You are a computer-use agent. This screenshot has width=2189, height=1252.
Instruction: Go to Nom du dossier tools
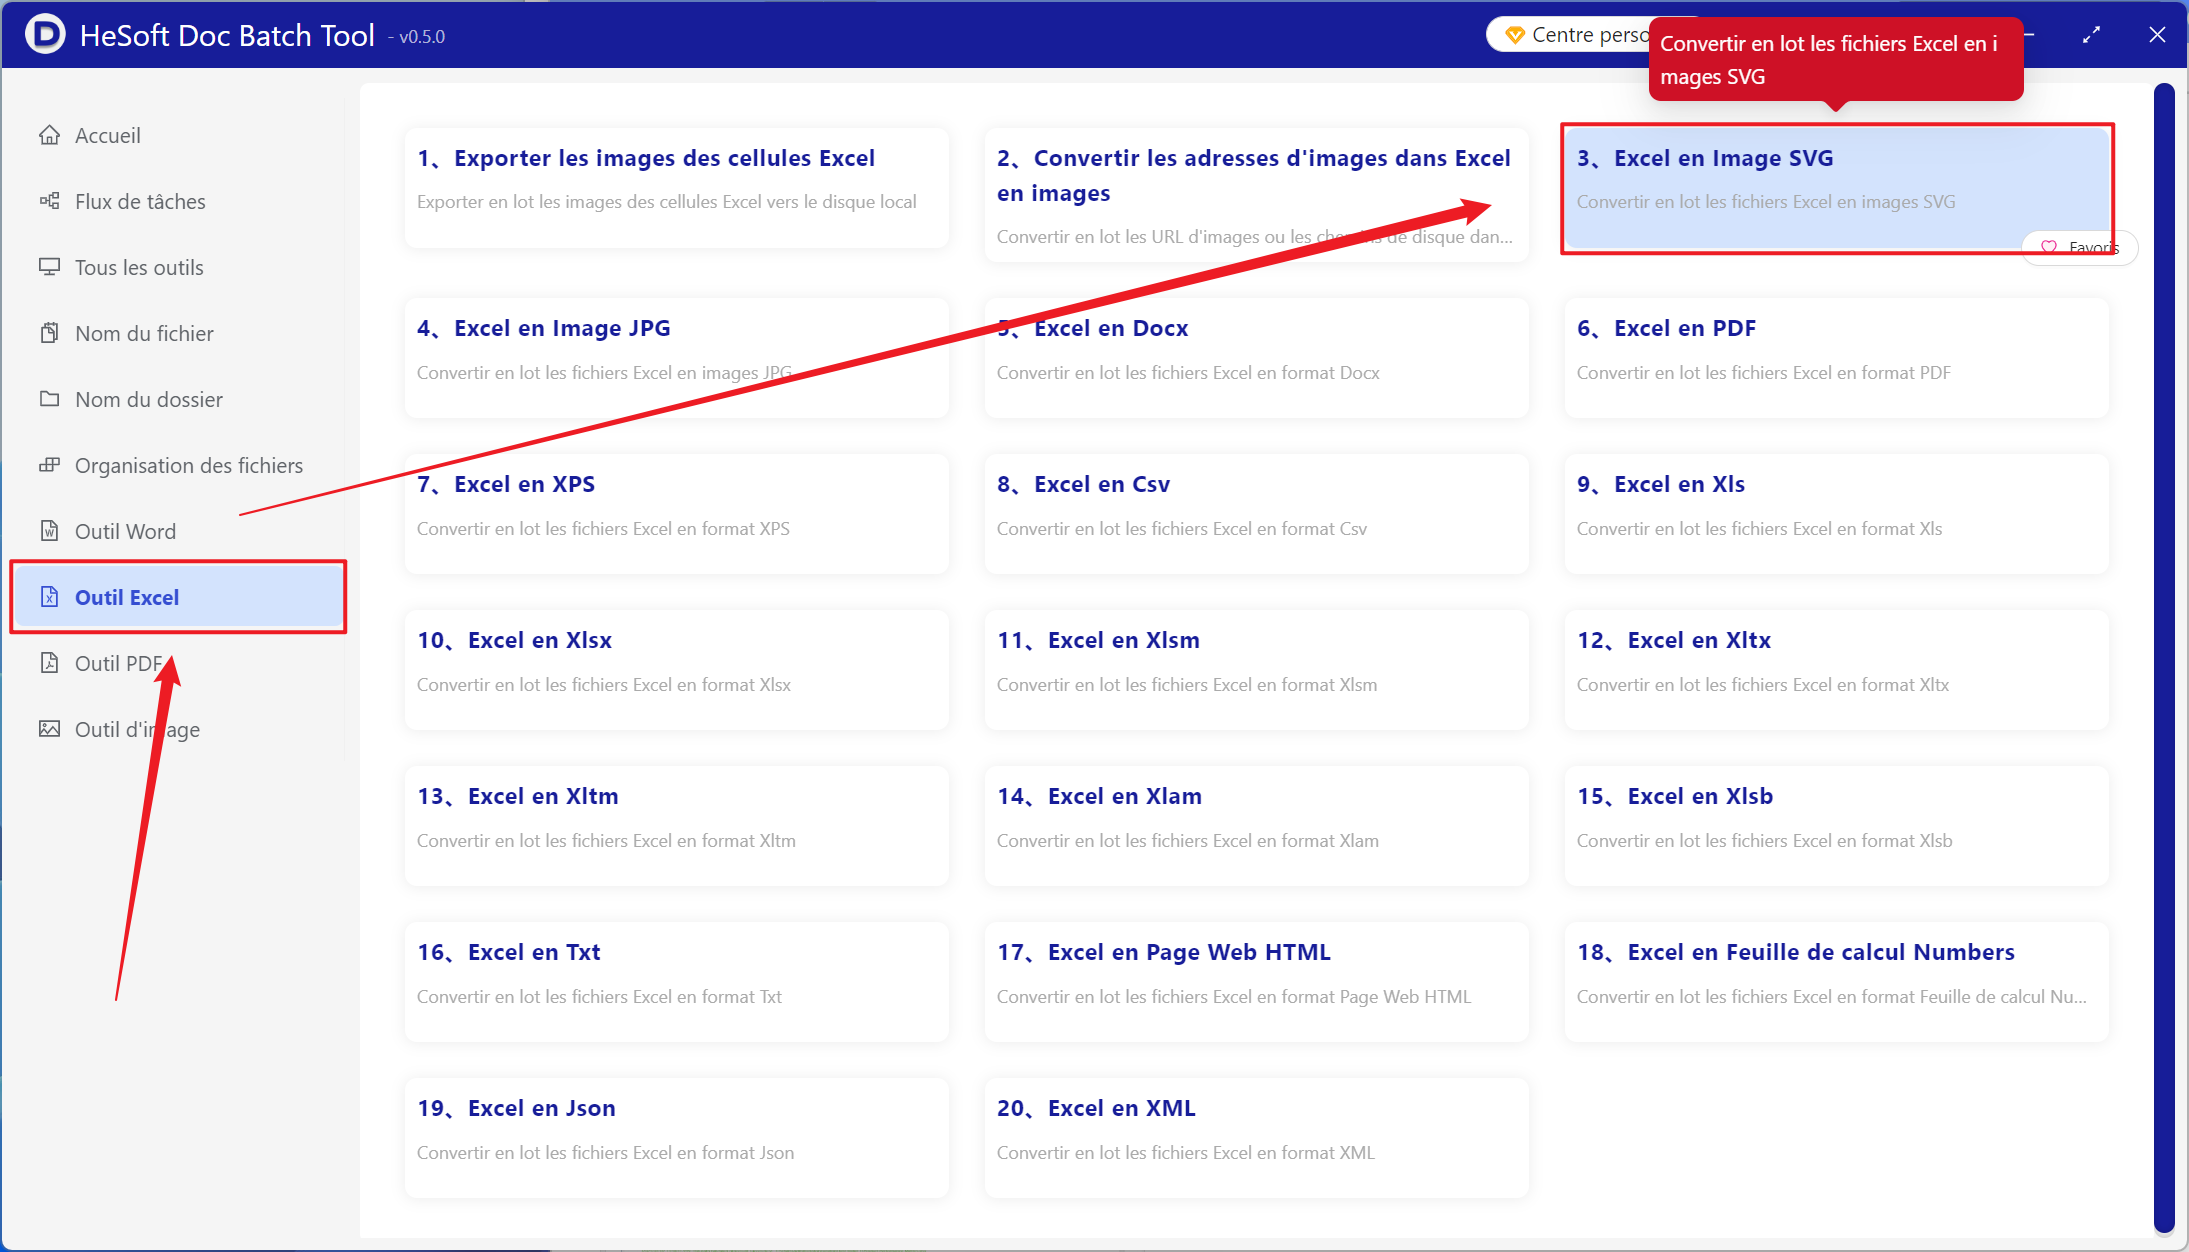pos(178,399)
